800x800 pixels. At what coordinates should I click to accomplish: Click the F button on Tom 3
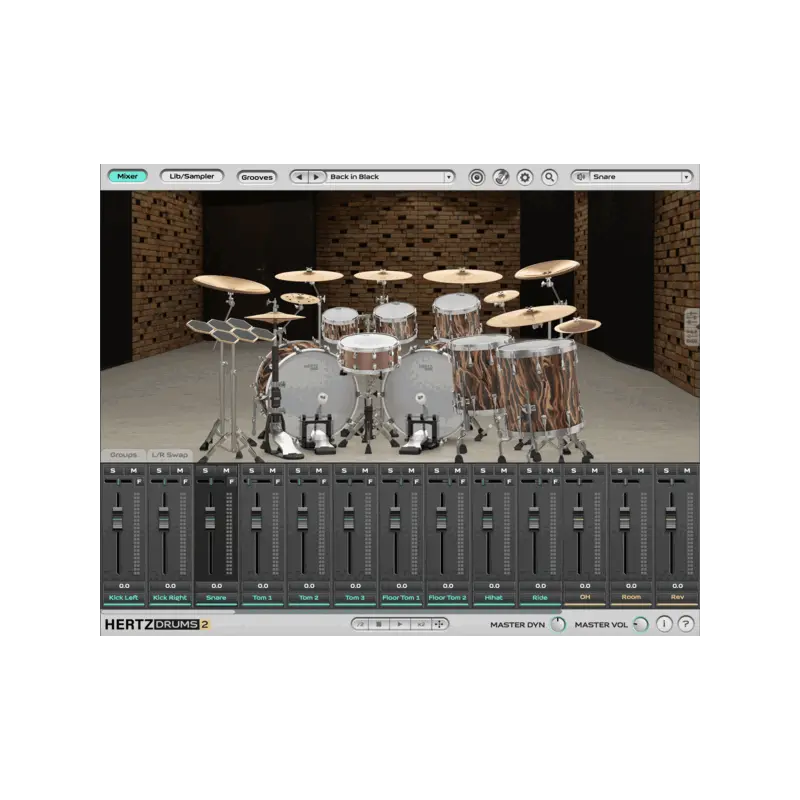click(370, 482)
